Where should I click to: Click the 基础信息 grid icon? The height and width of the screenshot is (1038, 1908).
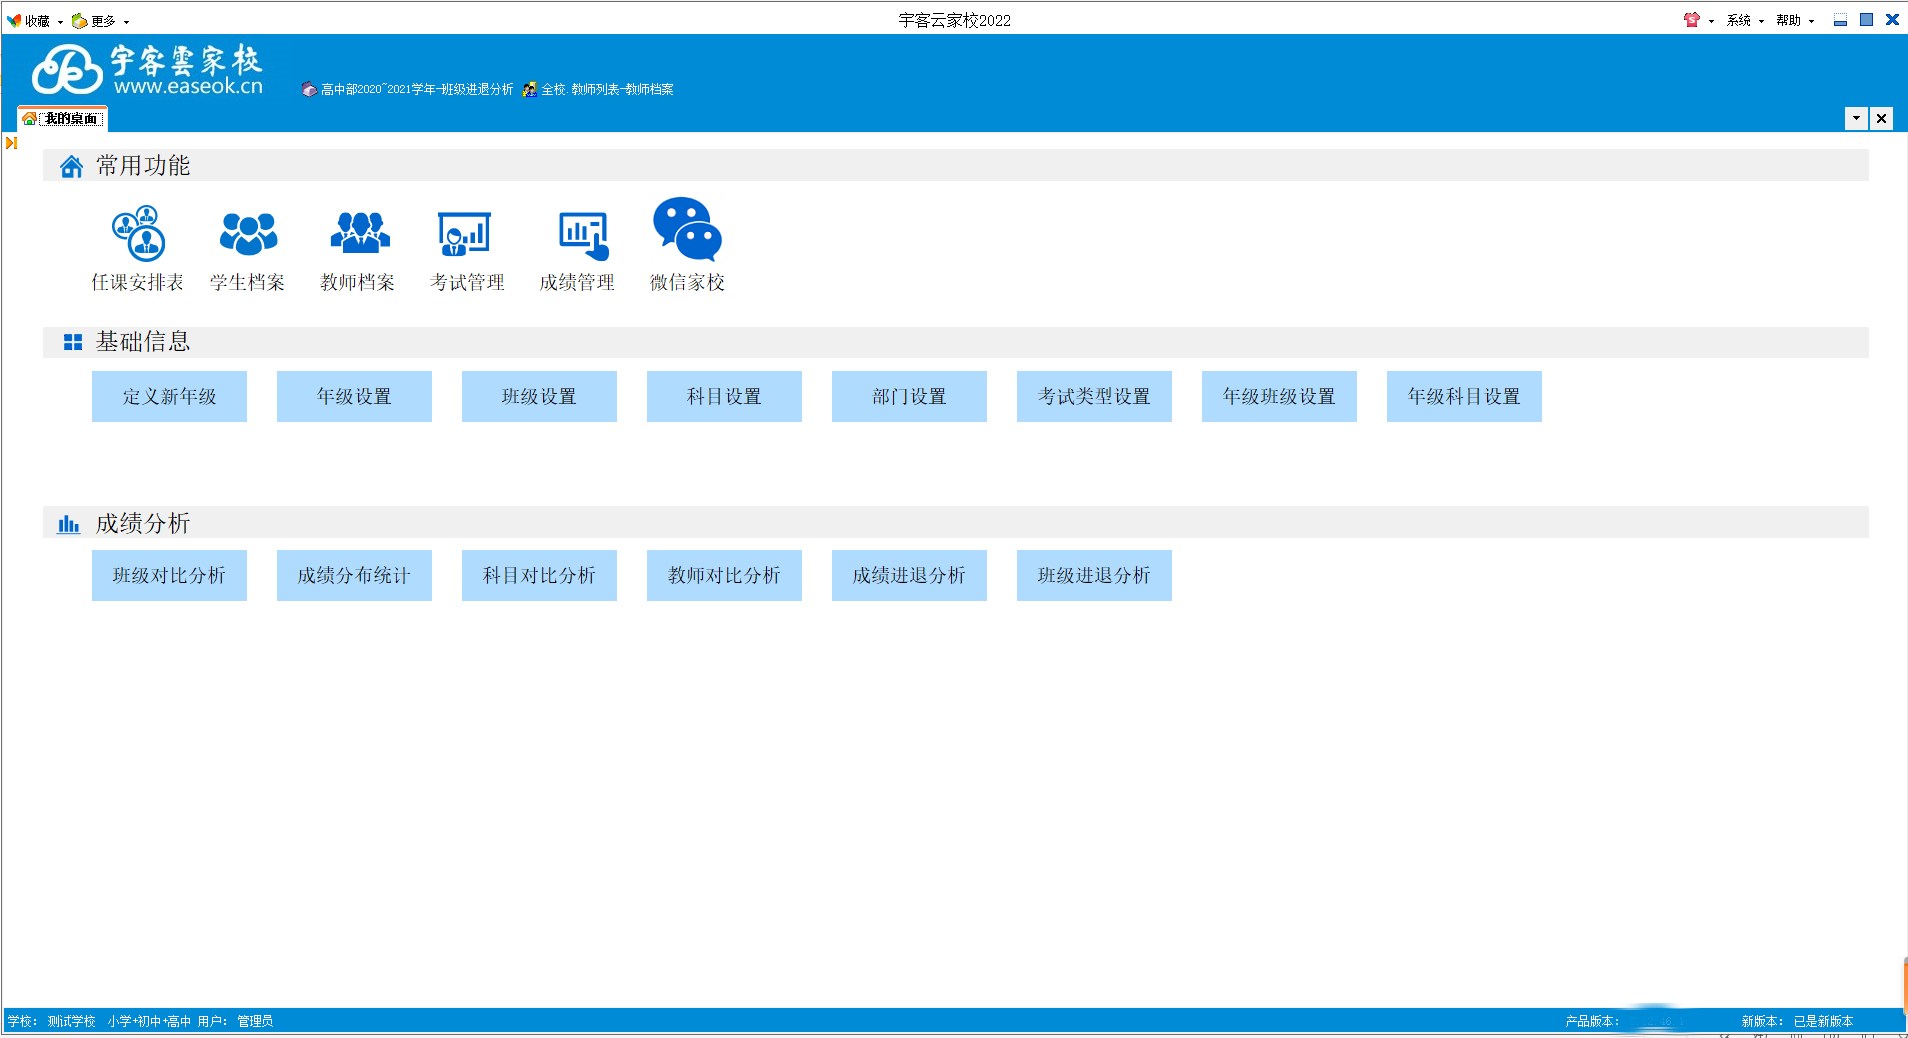(72, 342)
